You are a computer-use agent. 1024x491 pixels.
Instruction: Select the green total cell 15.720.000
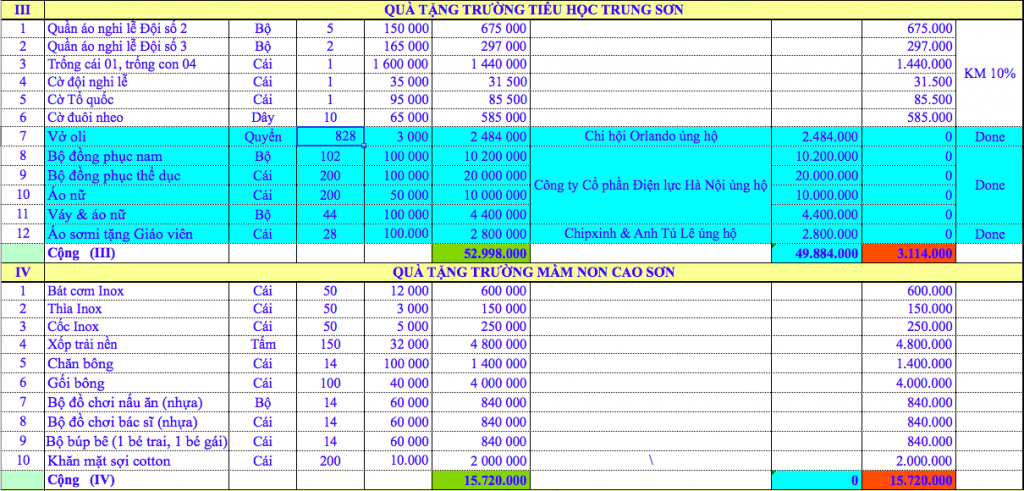click(481, 480)
